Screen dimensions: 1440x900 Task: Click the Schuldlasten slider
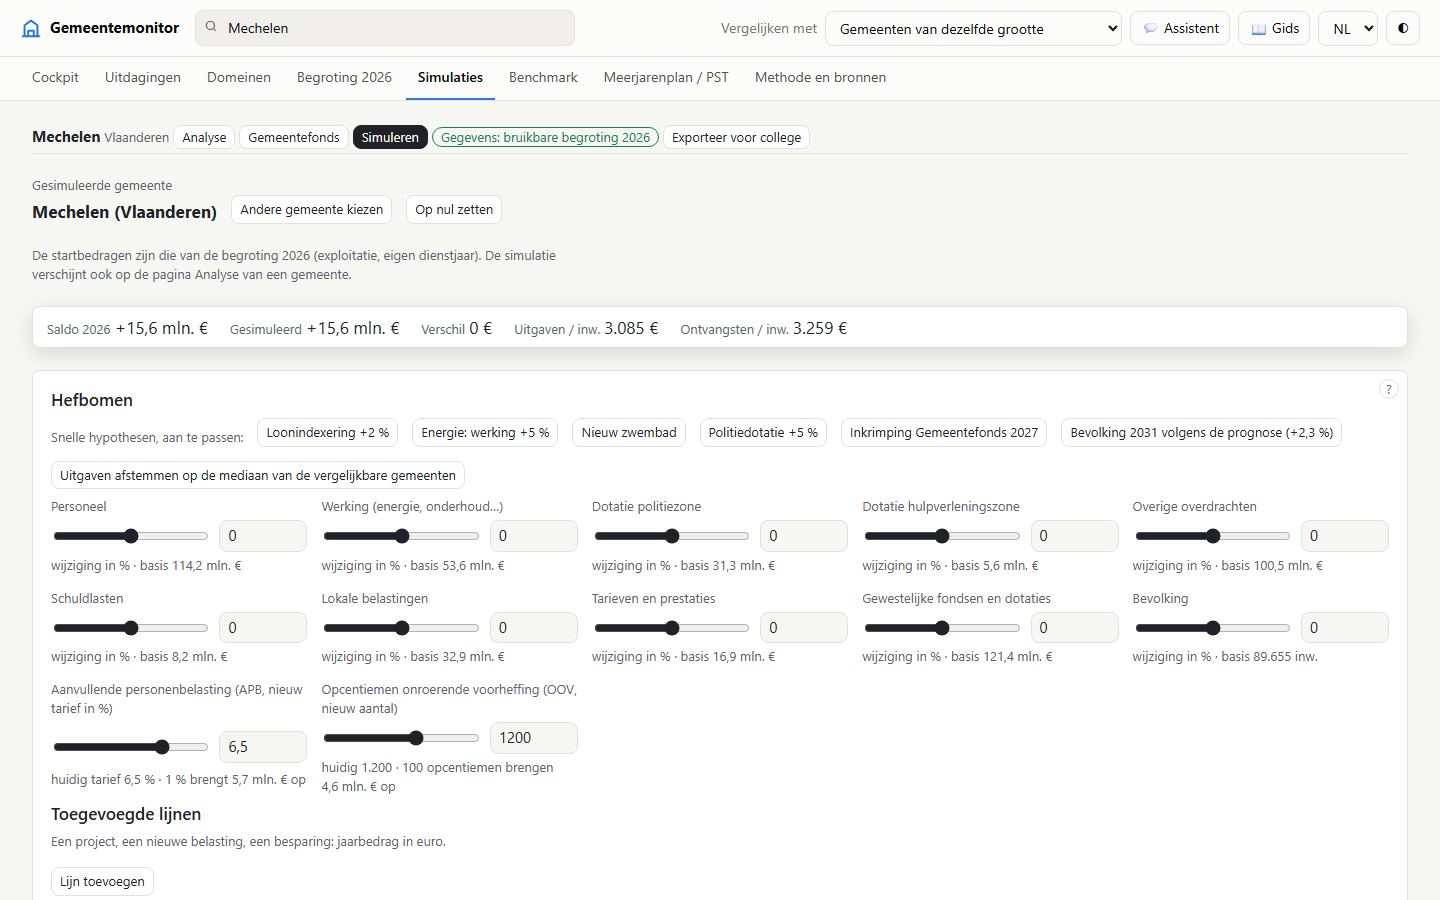(x=130, y=628)
